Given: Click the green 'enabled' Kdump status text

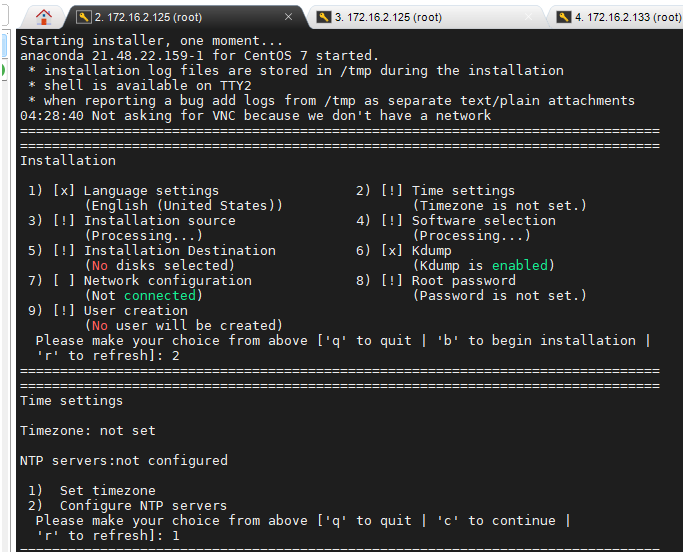Looking at the screenshot, I should [x=520, y=266].
